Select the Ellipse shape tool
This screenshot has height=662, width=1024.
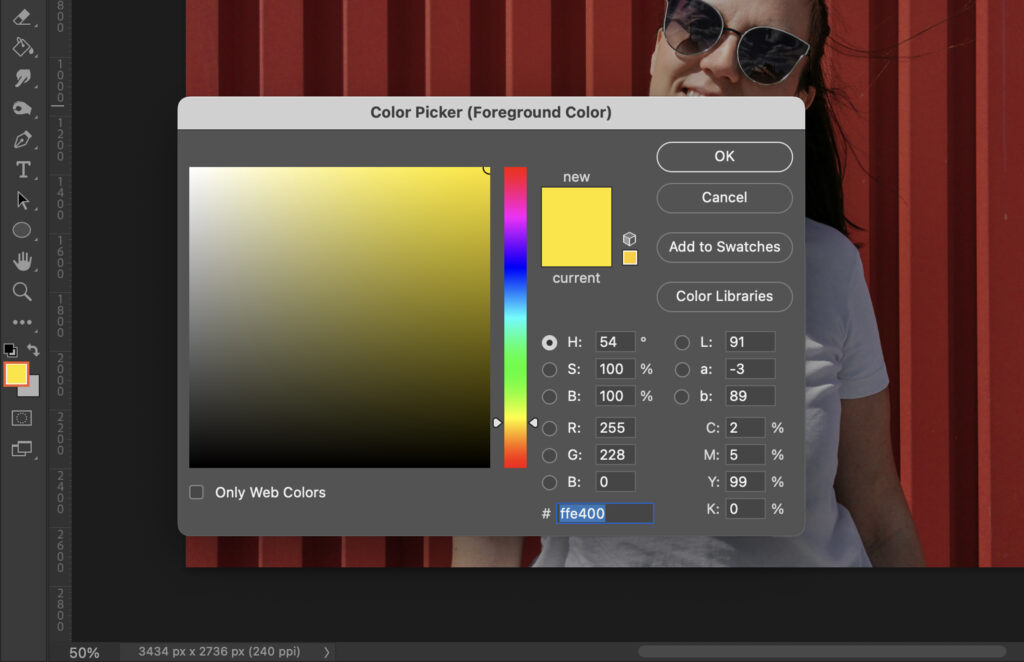click(x=23, y=229)
